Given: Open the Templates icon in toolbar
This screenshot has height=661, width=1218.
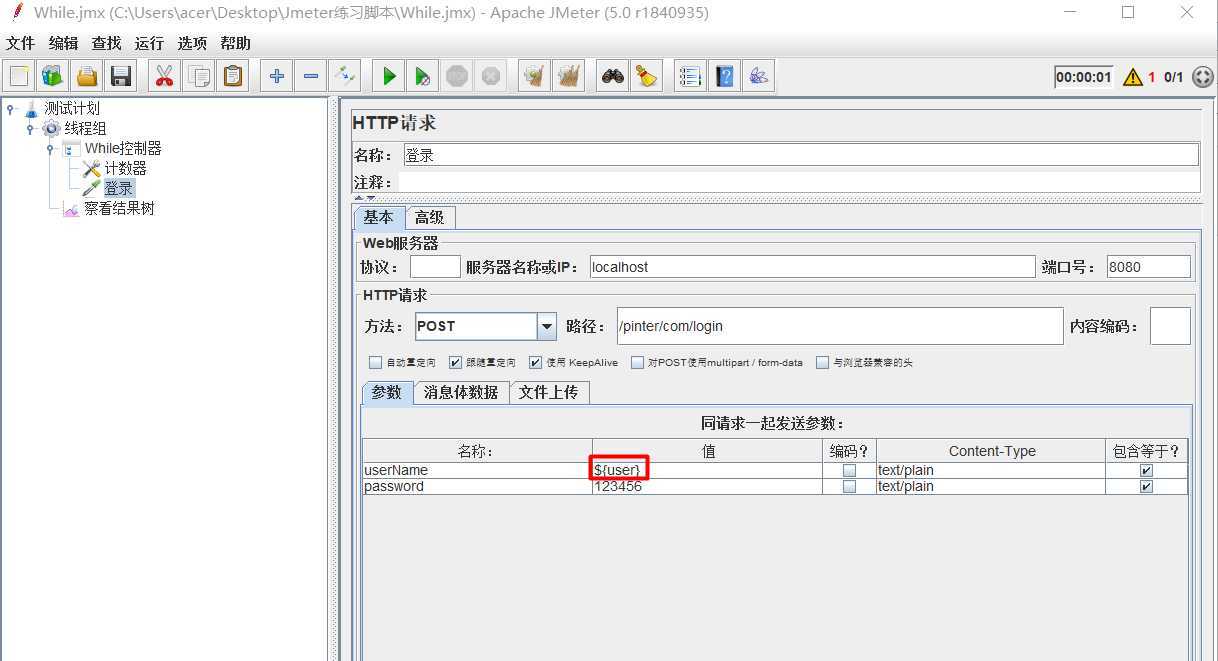Looking at the screenshot, I should pyautogui.click(x=53, y=76).
